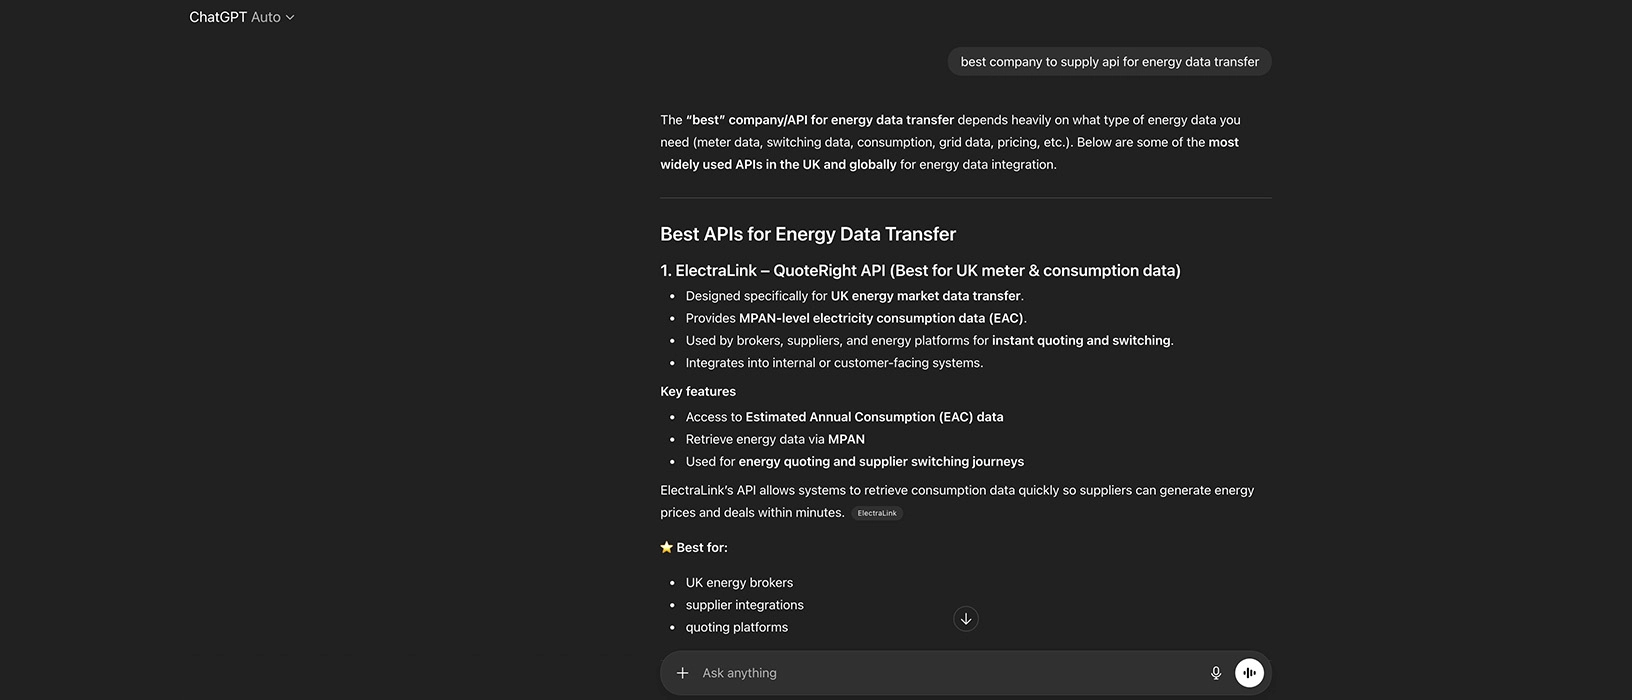Screen dimensions: 1632x700
Task: Open the ElectraLink source citation chip
Action: (x=877, y=513)
